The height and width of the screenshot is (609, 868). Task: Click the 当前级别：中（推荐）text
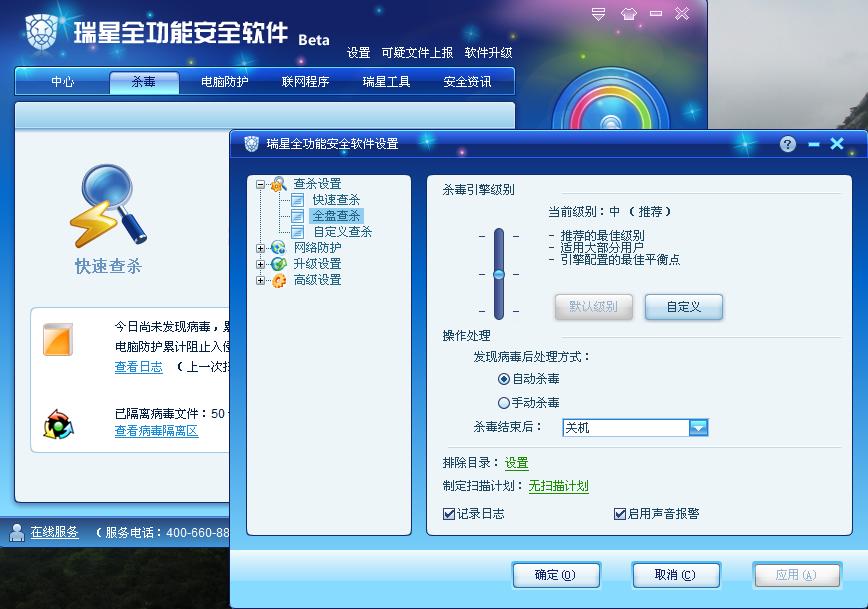click(609, 212)
